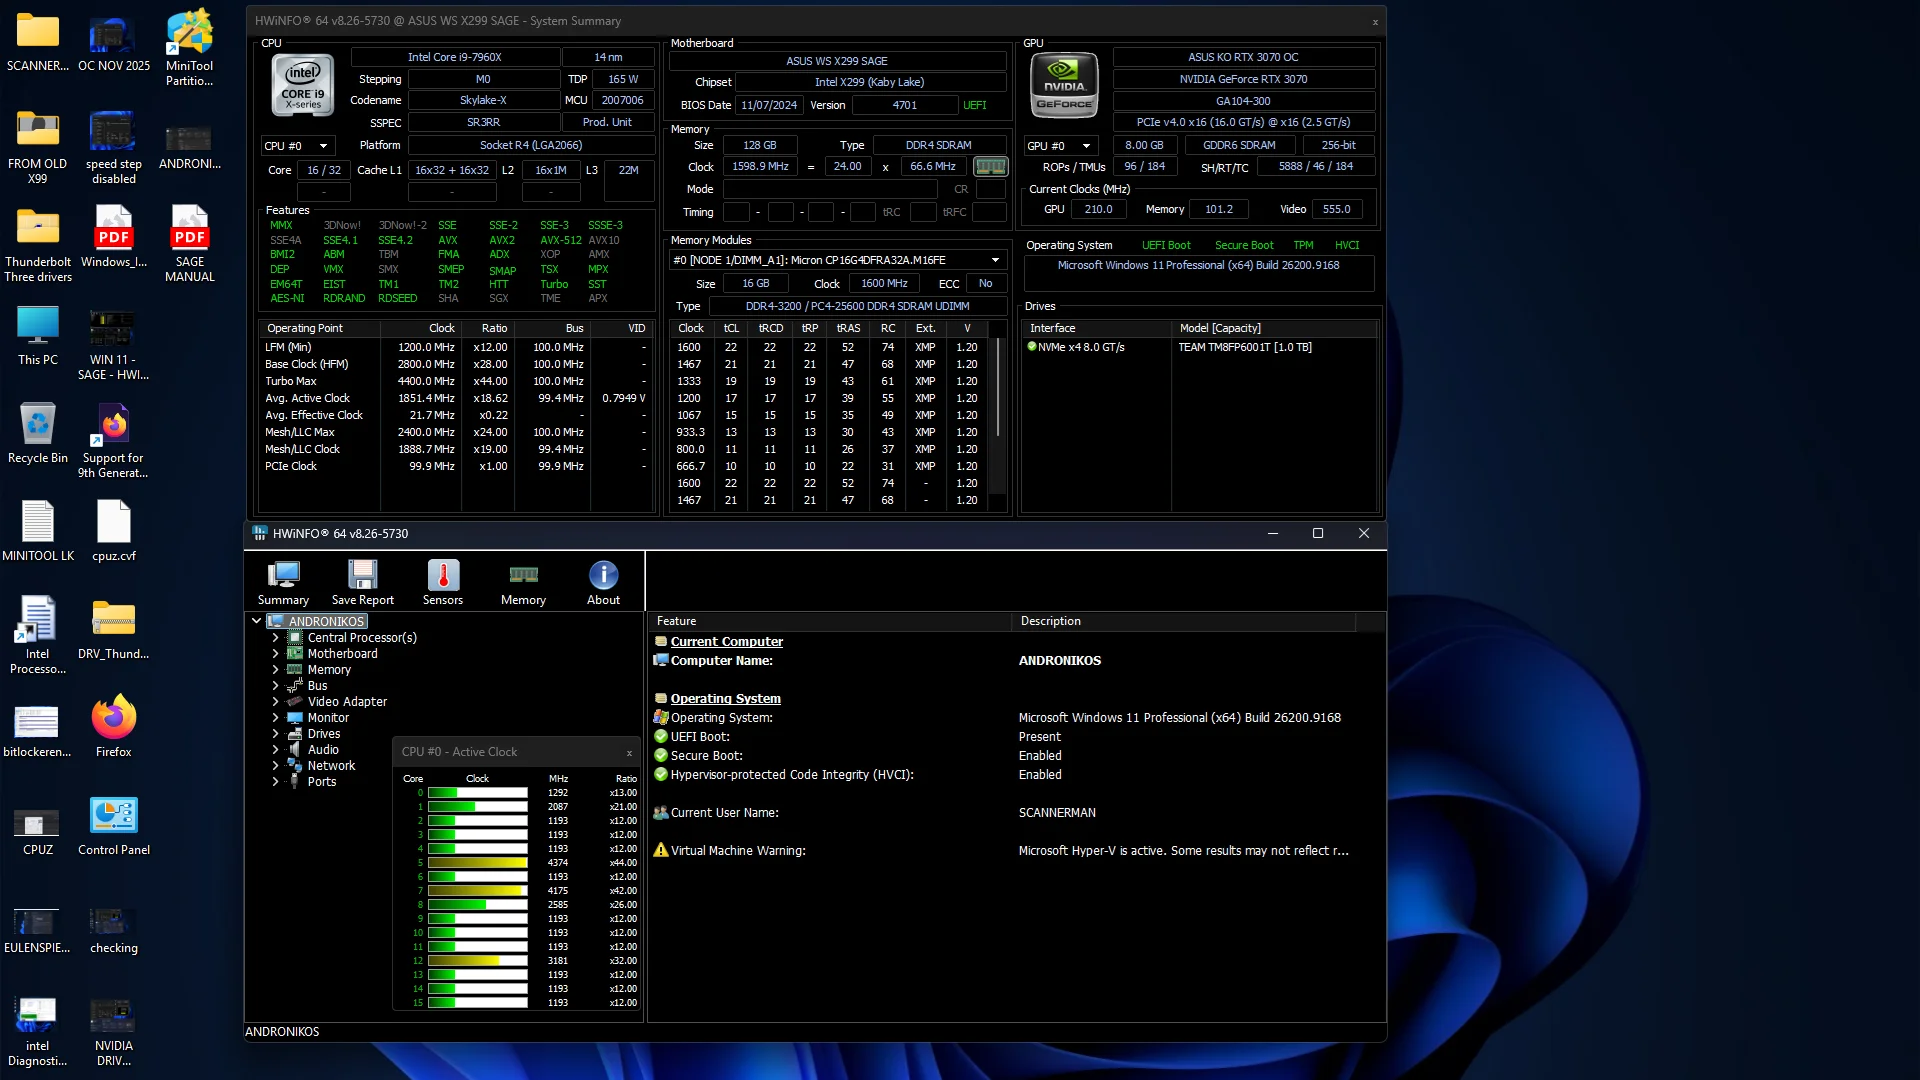This screenshot has width=1920, height=1080.
Task: Click the Description column header
Action: click(1184, 621)
